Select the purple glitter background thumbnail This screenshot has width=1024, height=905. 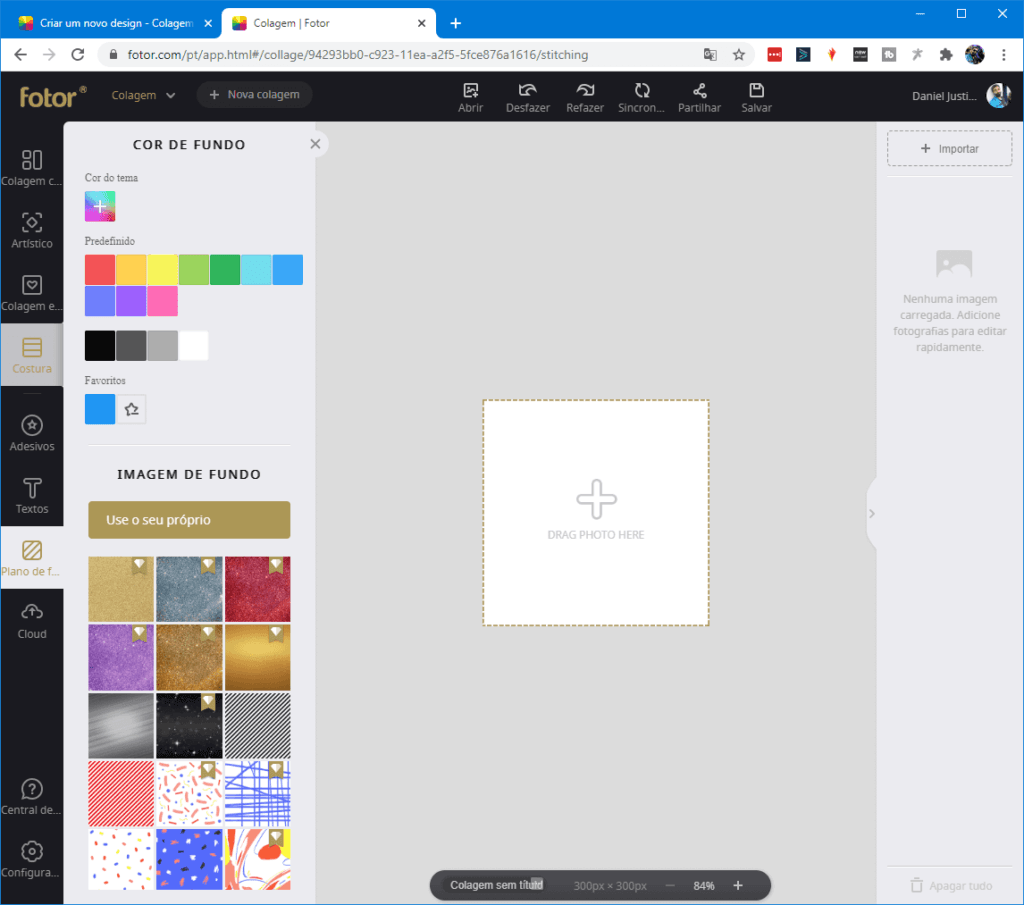coord(121,657)
